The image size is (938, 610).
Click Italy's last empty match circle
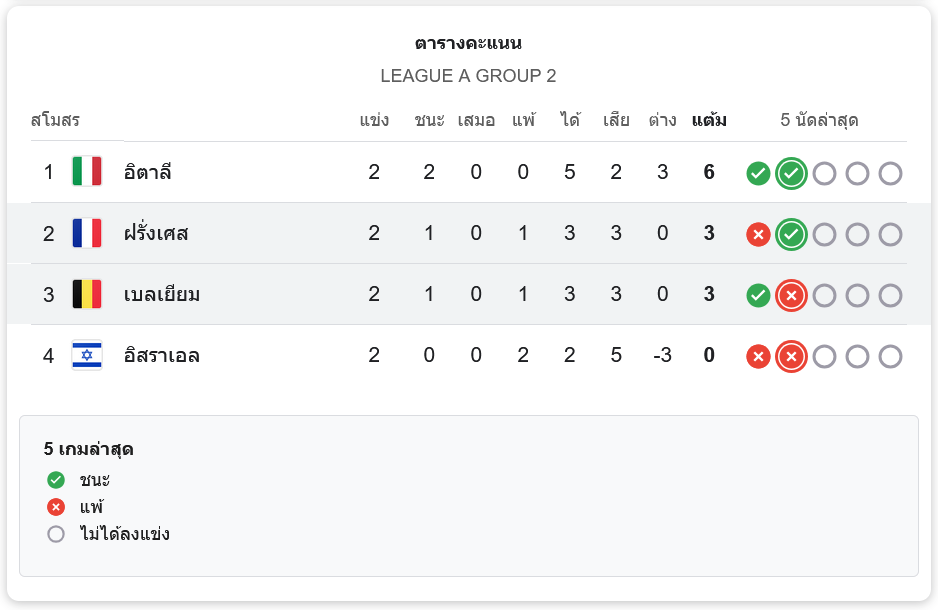click(890, 173)
